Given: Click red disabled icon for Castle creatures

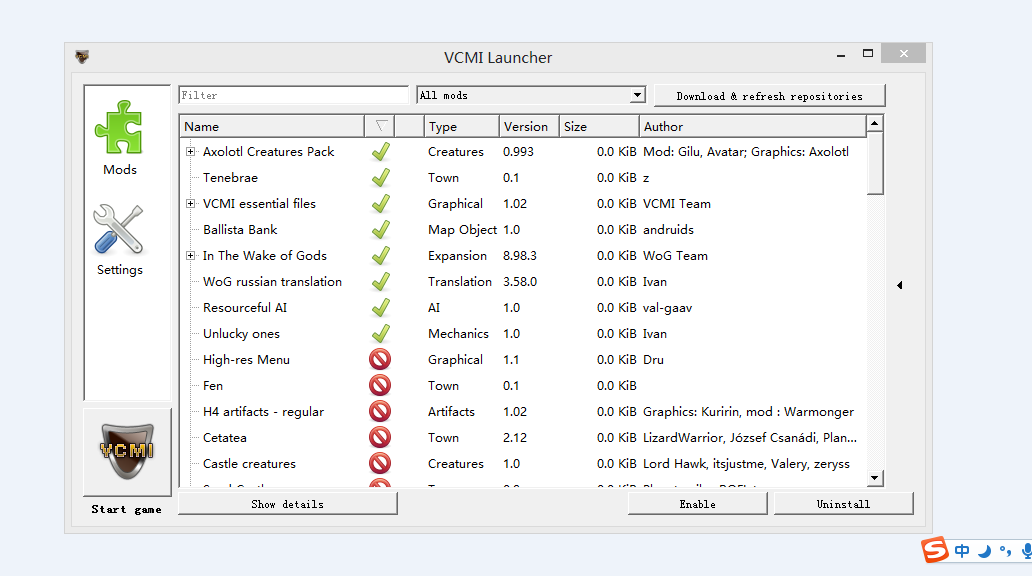Looking at the screenshot, I should click(x=380, y=463).
